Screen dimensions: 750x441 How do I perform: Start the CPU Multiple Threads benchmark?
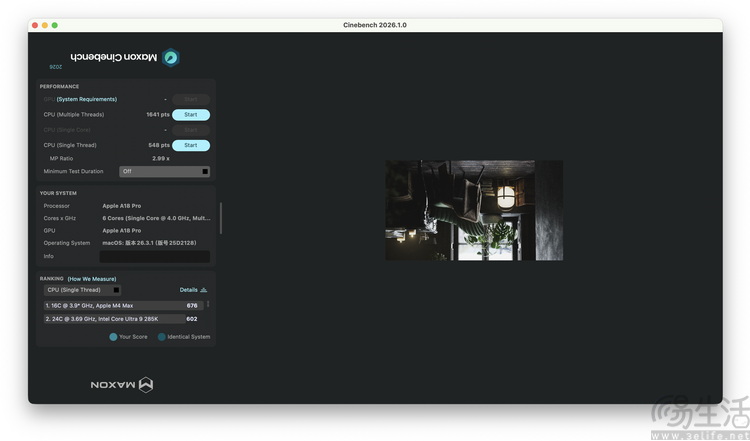pyautogui.click(x=190, y=115)
